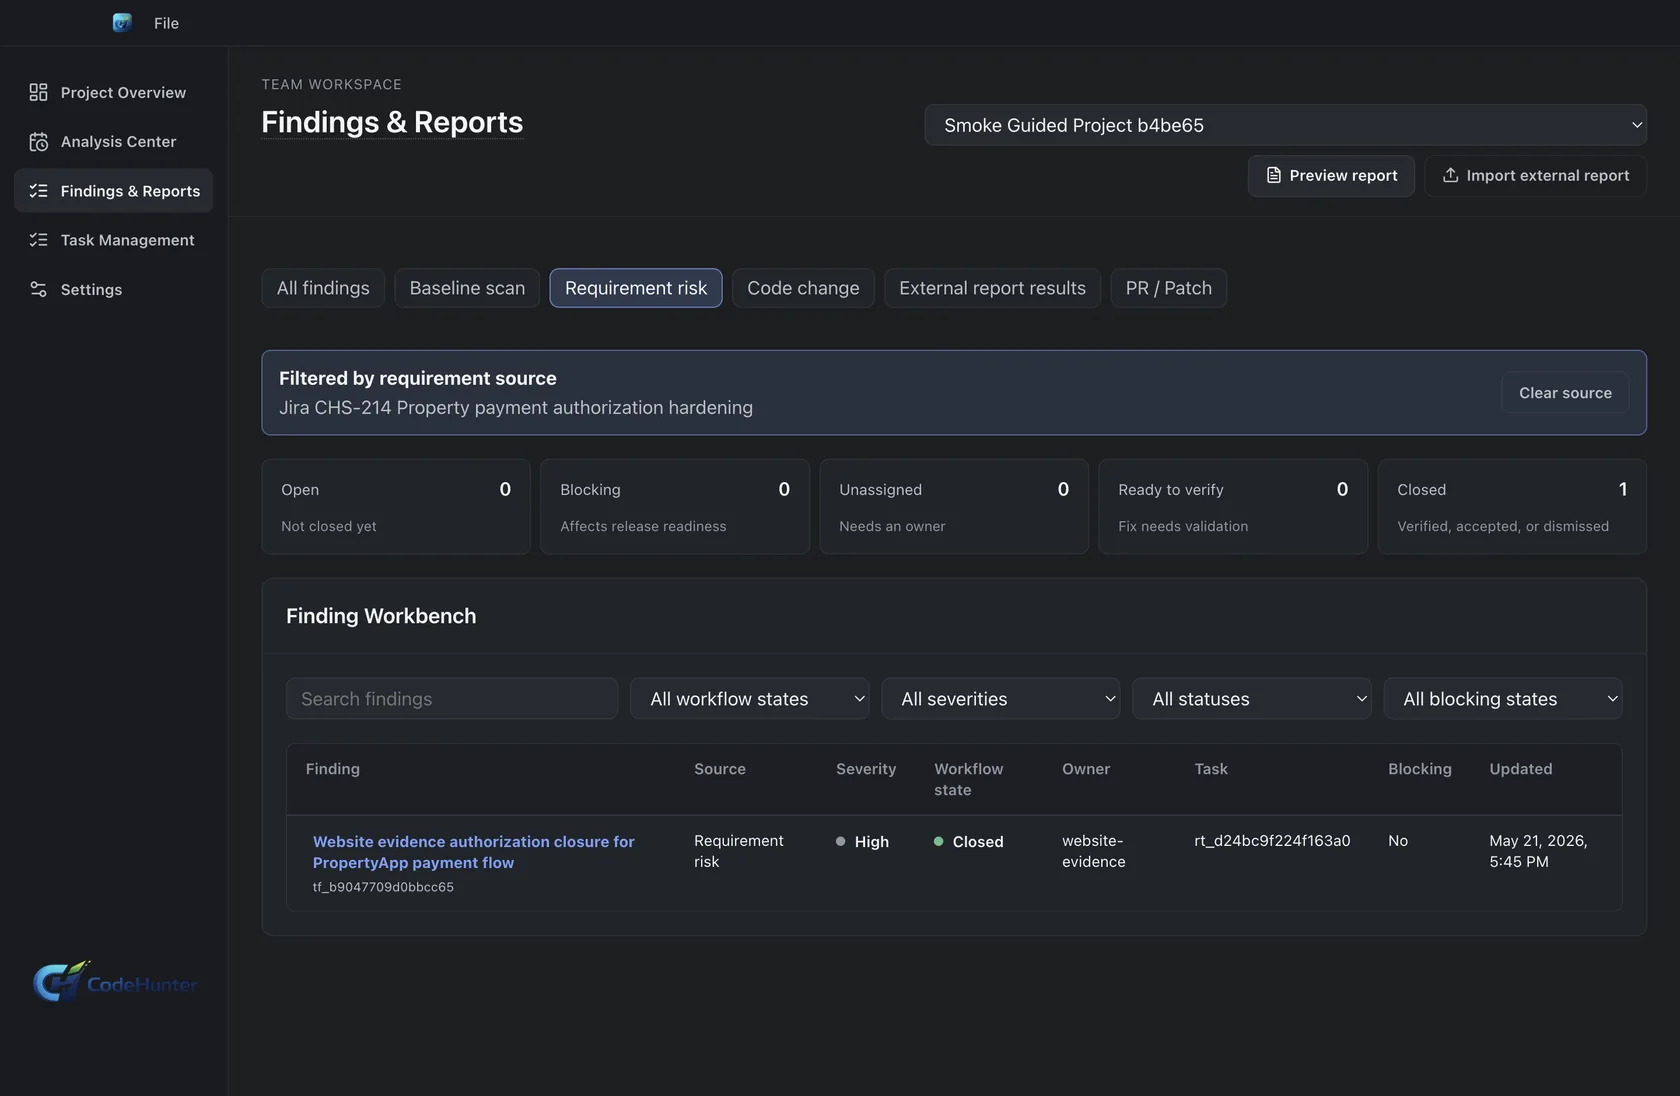
Task: Click the Closed summary card
Action: [1512, 506]
